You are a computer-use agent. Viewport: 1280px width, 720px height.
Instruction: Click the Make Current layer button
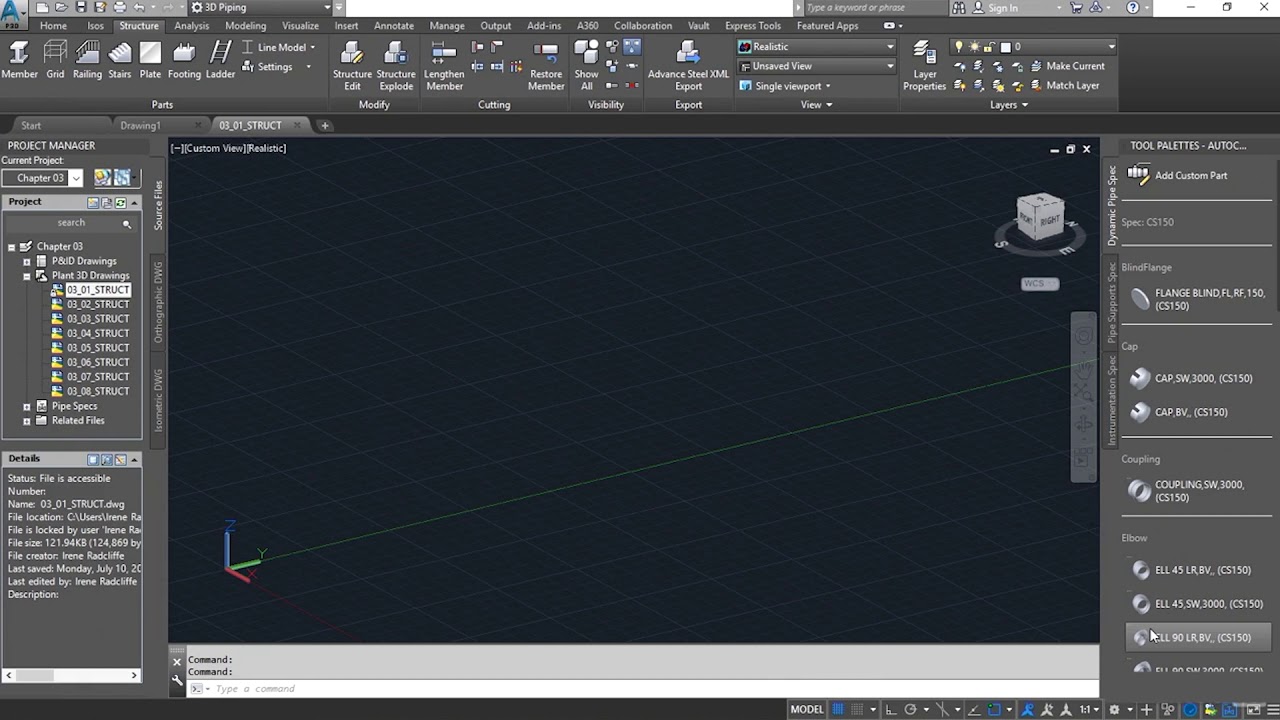(x=1066, y=66)
